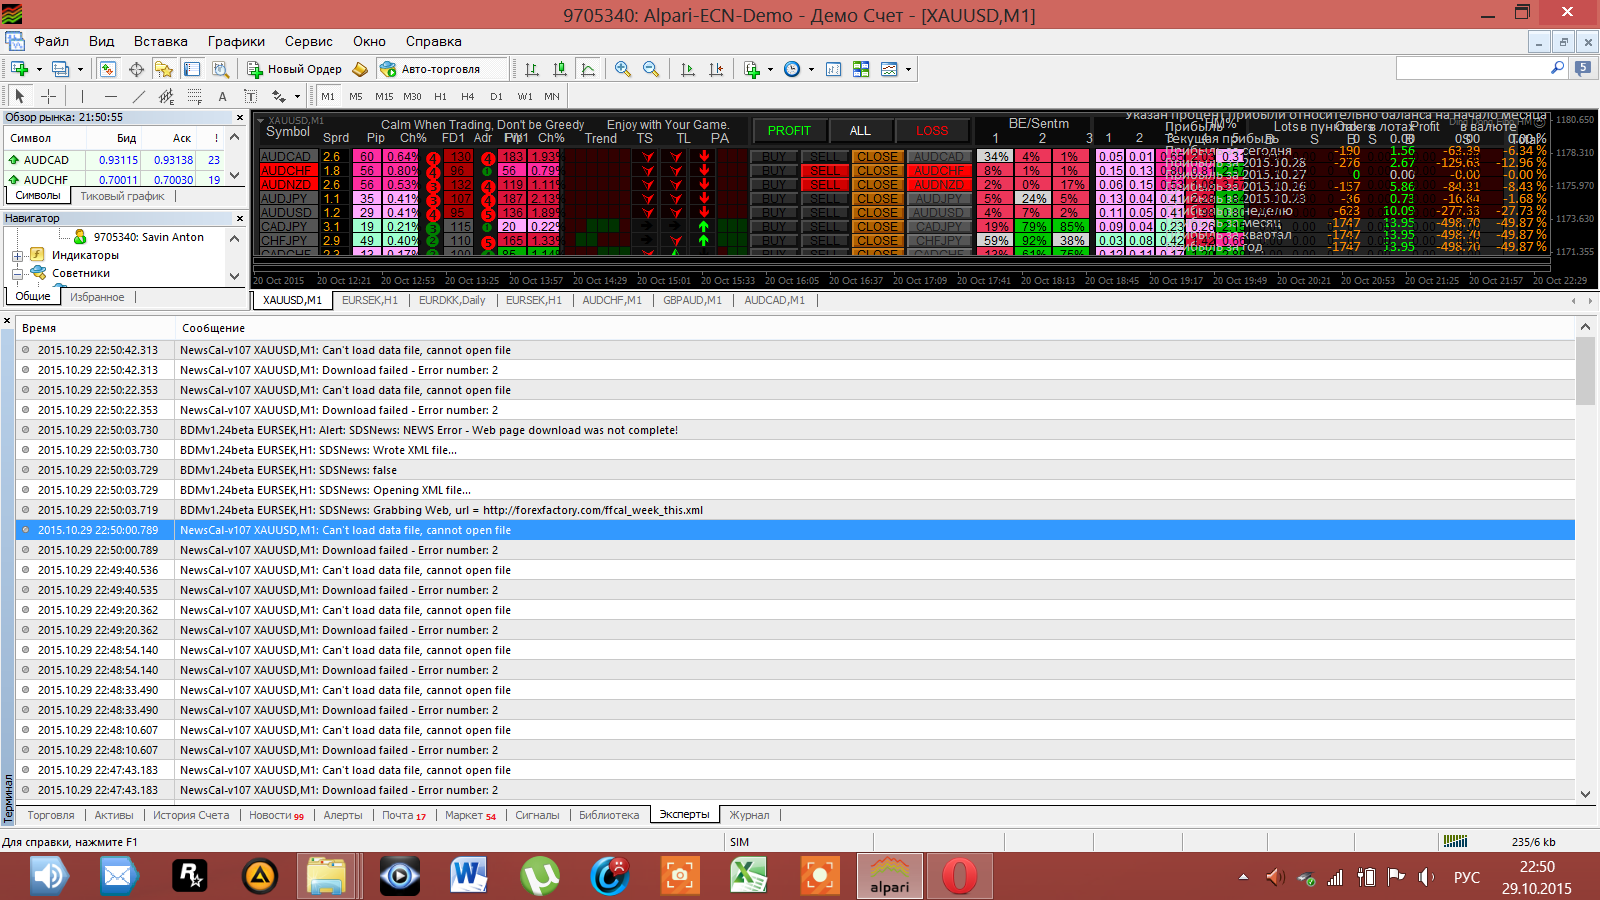Select the highlighted 22:50:00.789 log row

tap(795, 530)
